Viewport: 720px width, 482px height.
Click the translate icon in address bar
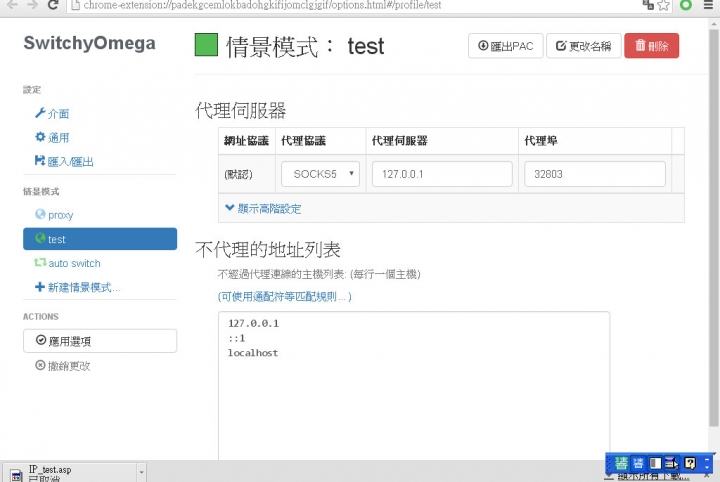tap(648, 5)
